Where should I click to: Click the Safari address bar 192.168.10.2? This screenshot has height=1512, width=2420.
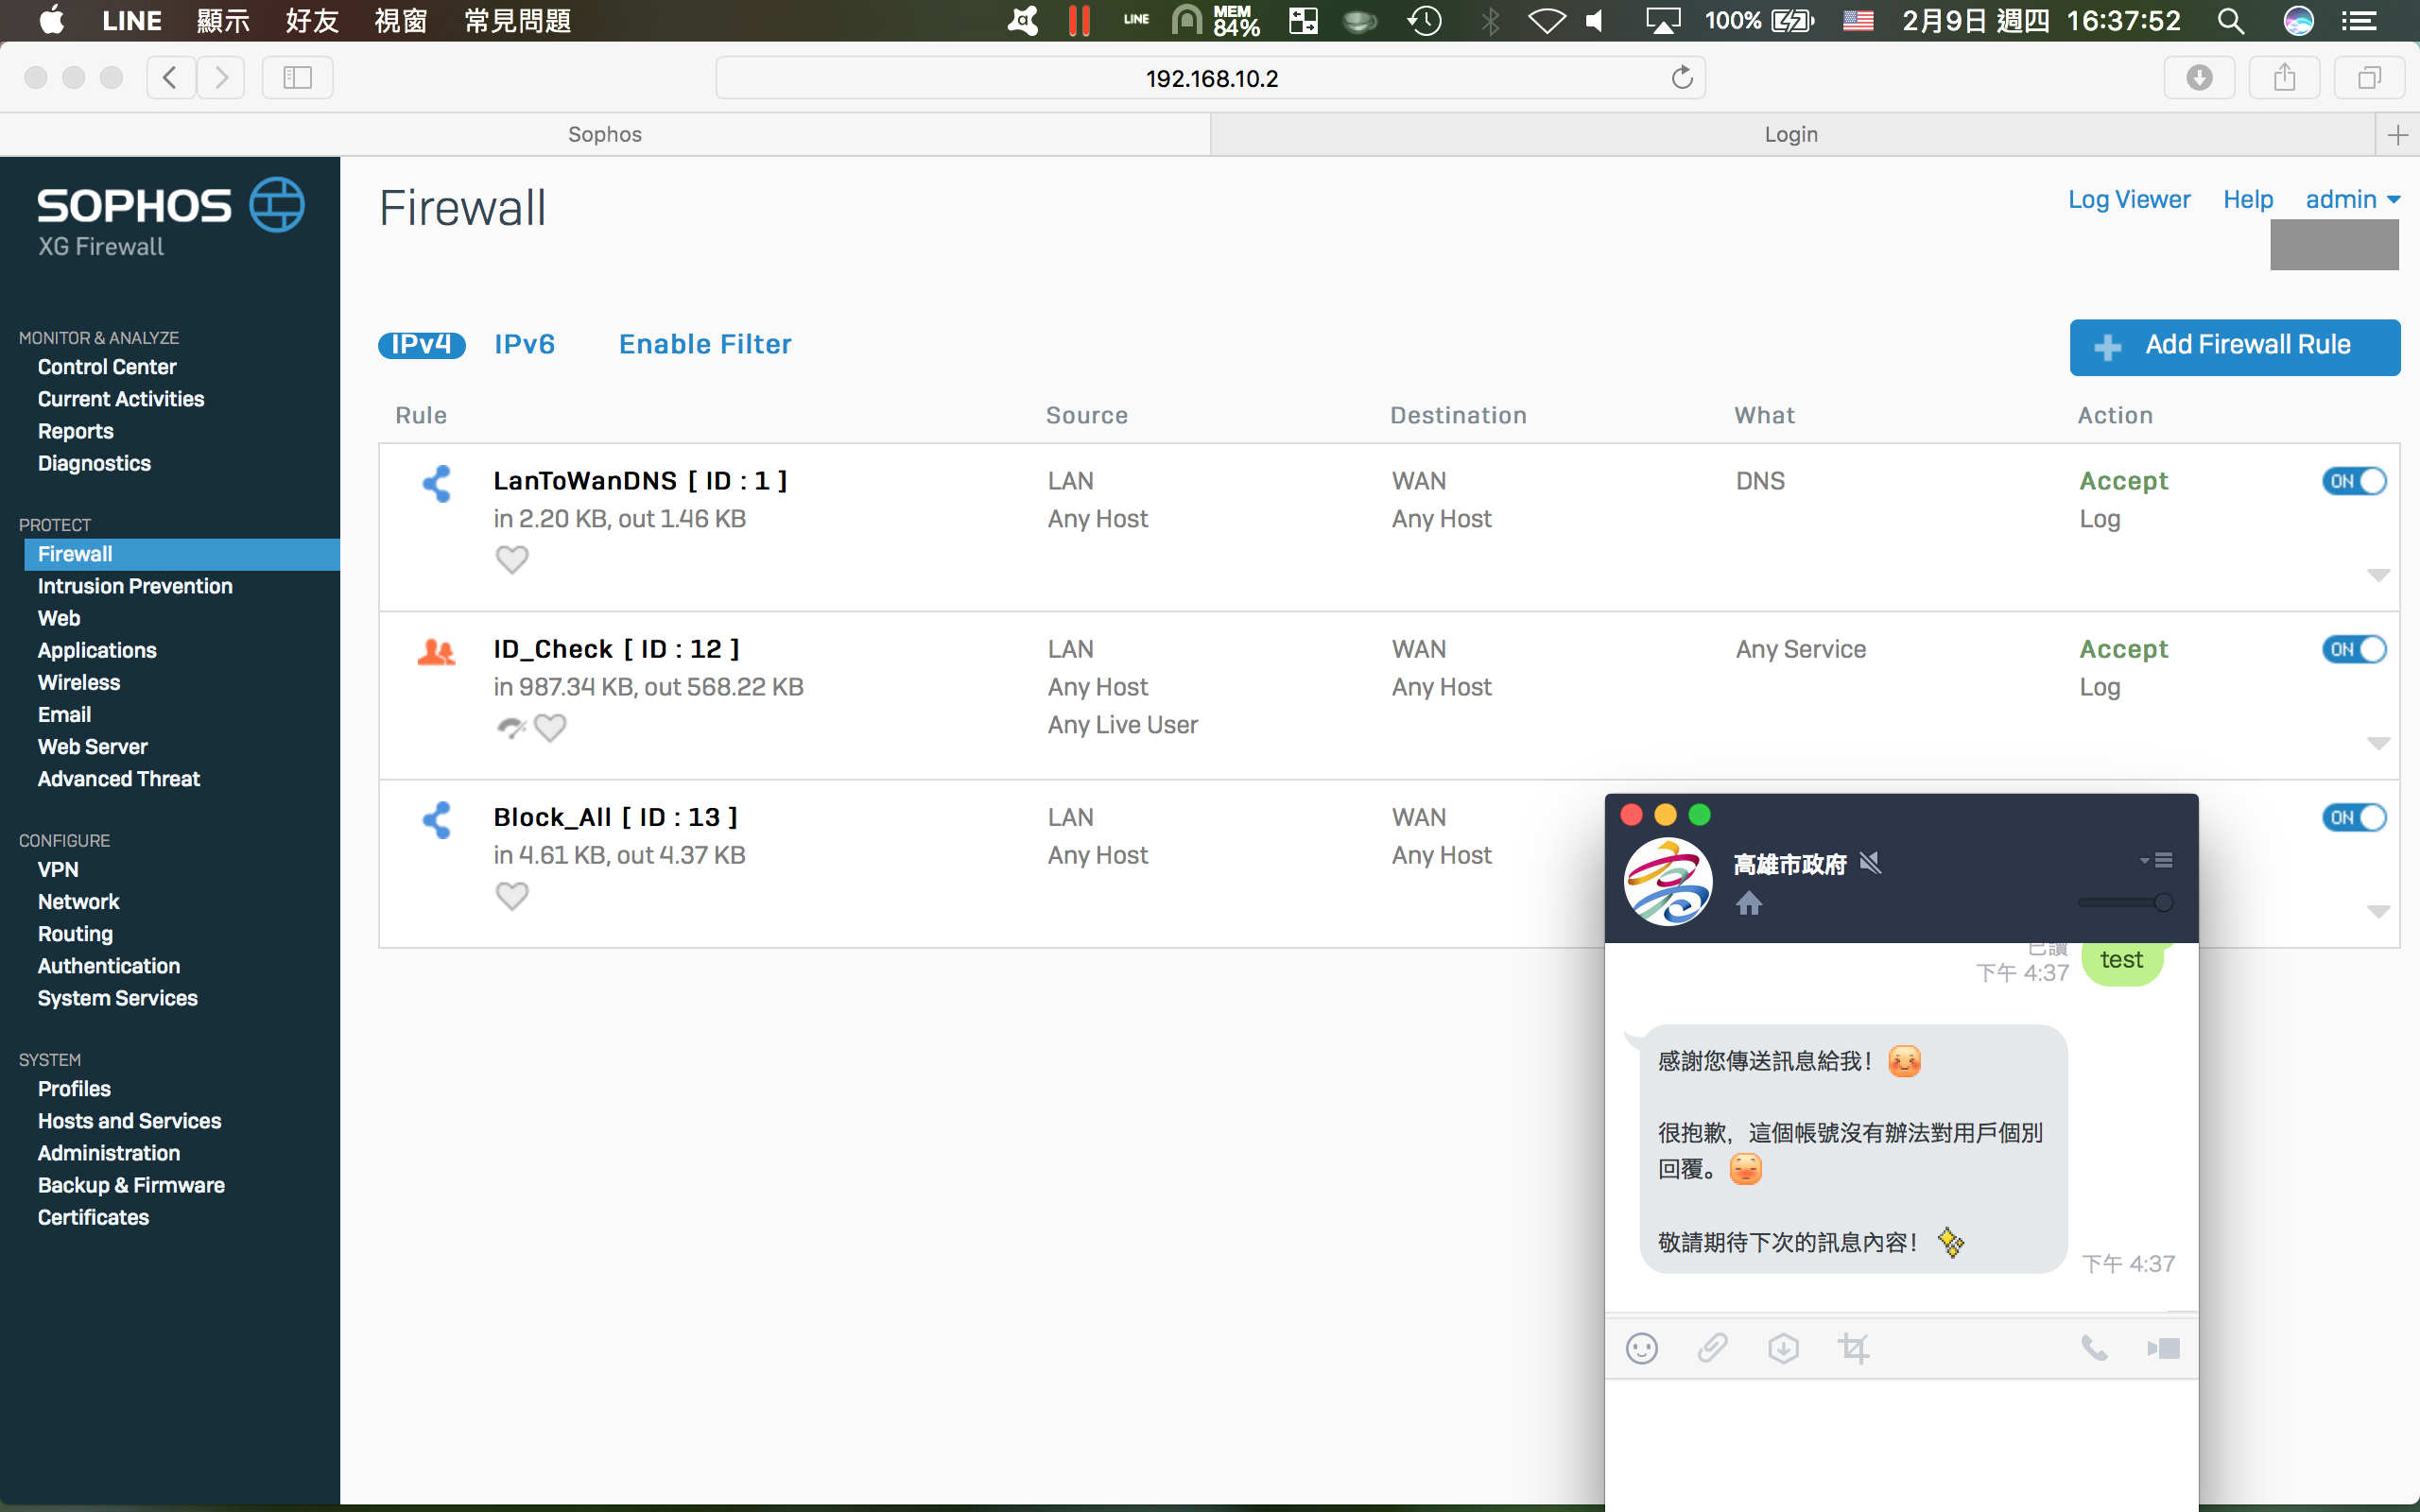click(1211, 78)
